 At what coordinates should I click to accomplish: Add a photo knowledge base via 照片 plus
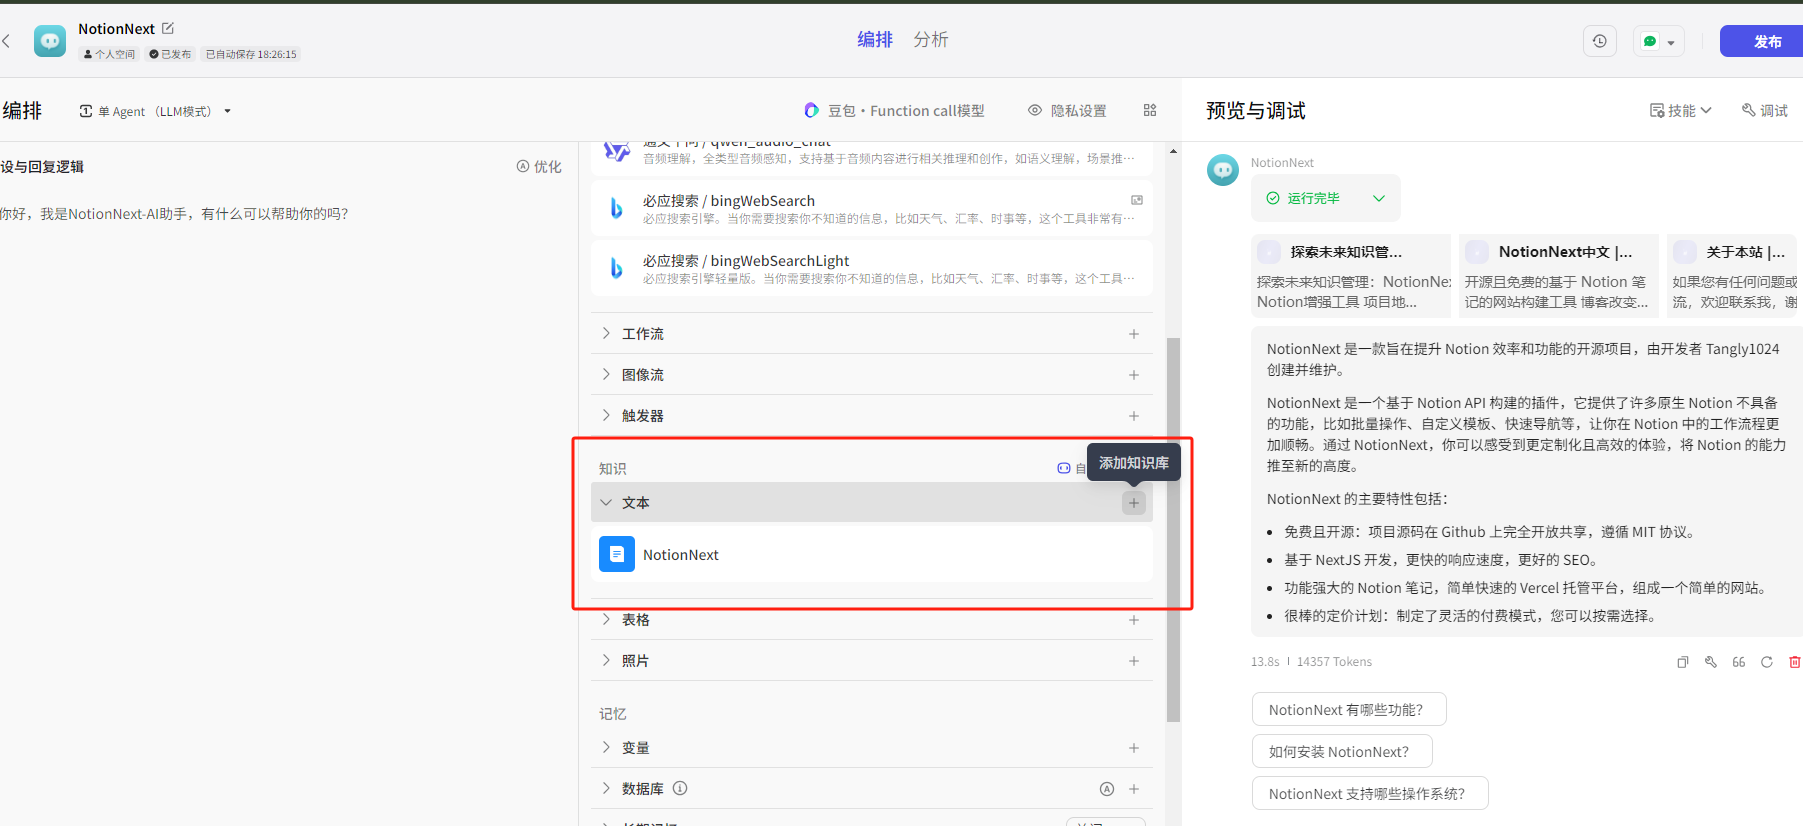[1134, 661]
